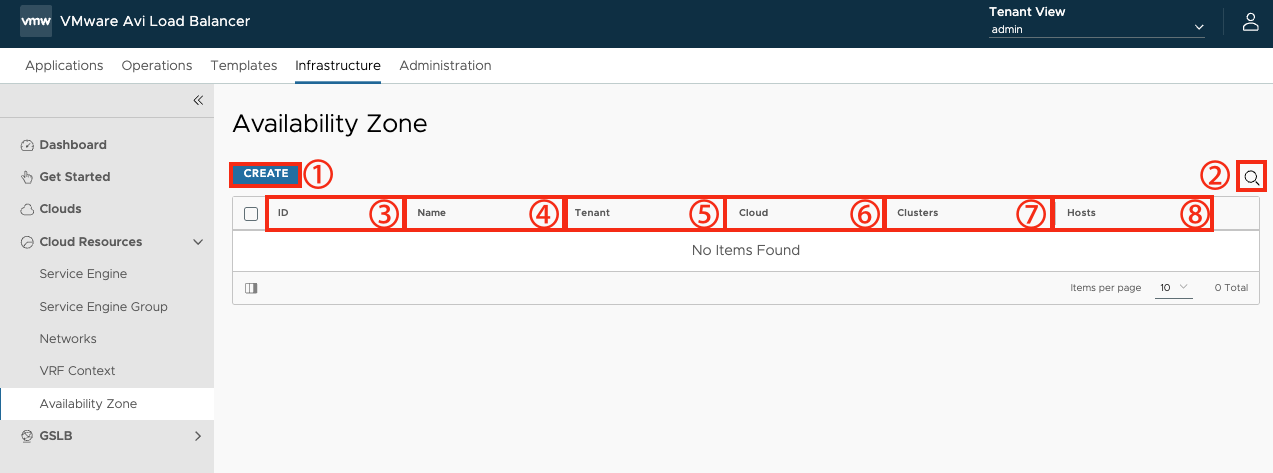This screenshot has height=473, width=1273.
Task: Open the column chooser icon below table
Action: [x=251, y=288]
